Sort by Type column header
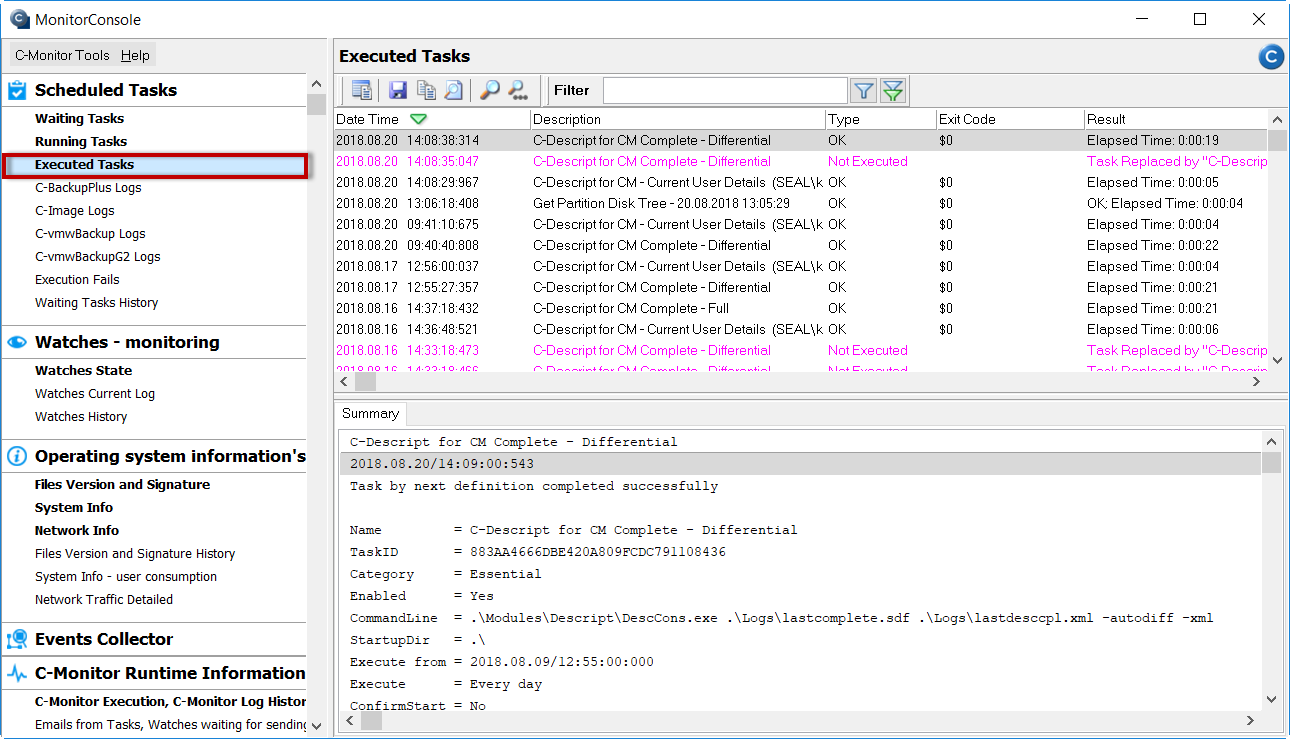Screen dimensions: 1290x739 tap(881, 119)
